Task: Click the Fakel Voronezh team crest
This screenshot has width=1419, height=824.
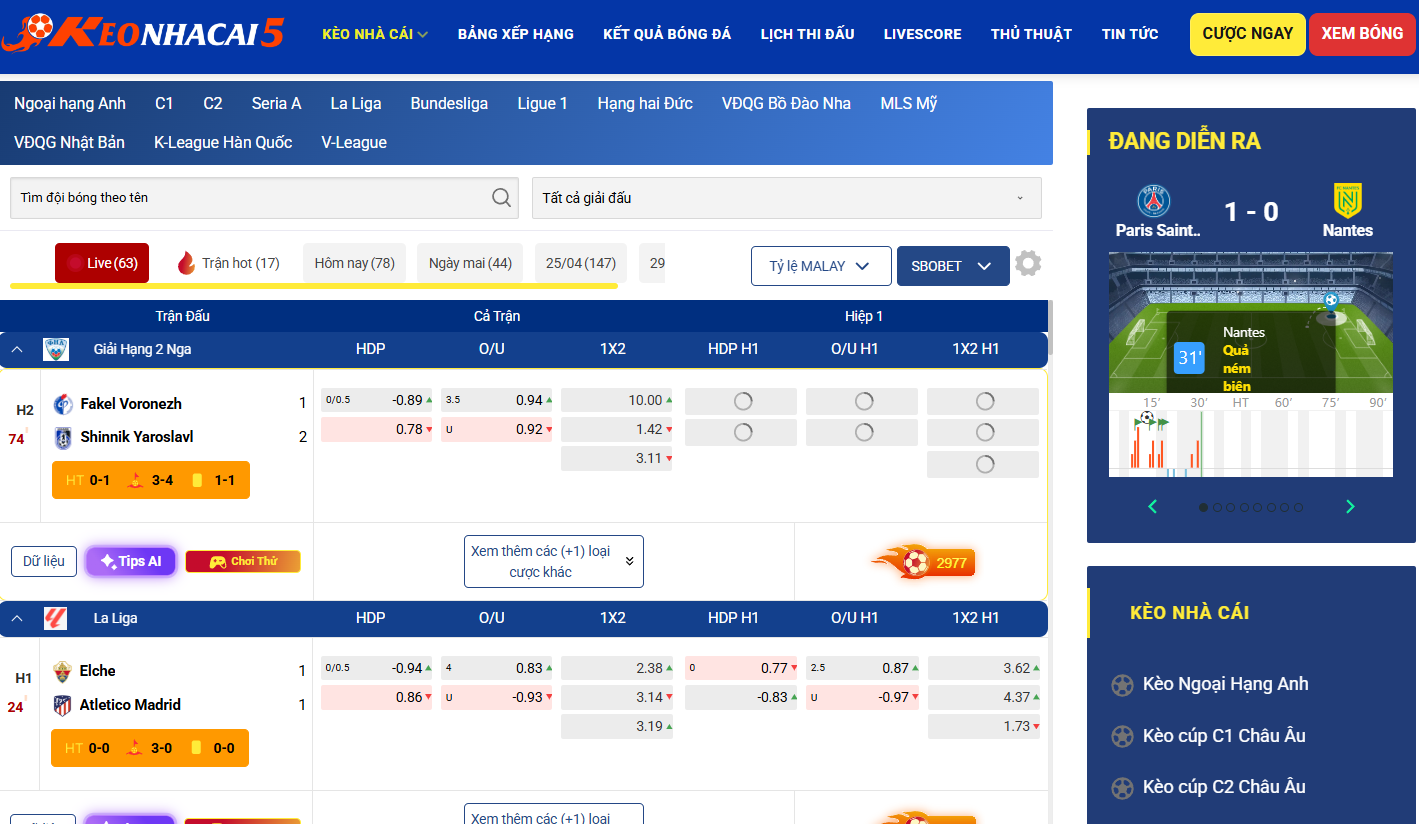Action: click(63, 404)
